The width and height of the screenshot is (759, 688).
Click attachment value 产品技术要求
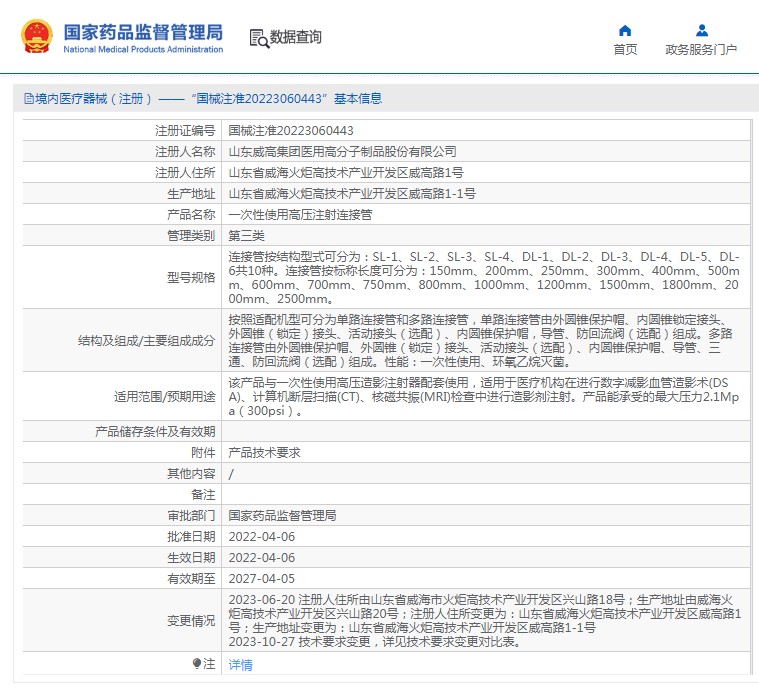point(264,453)
